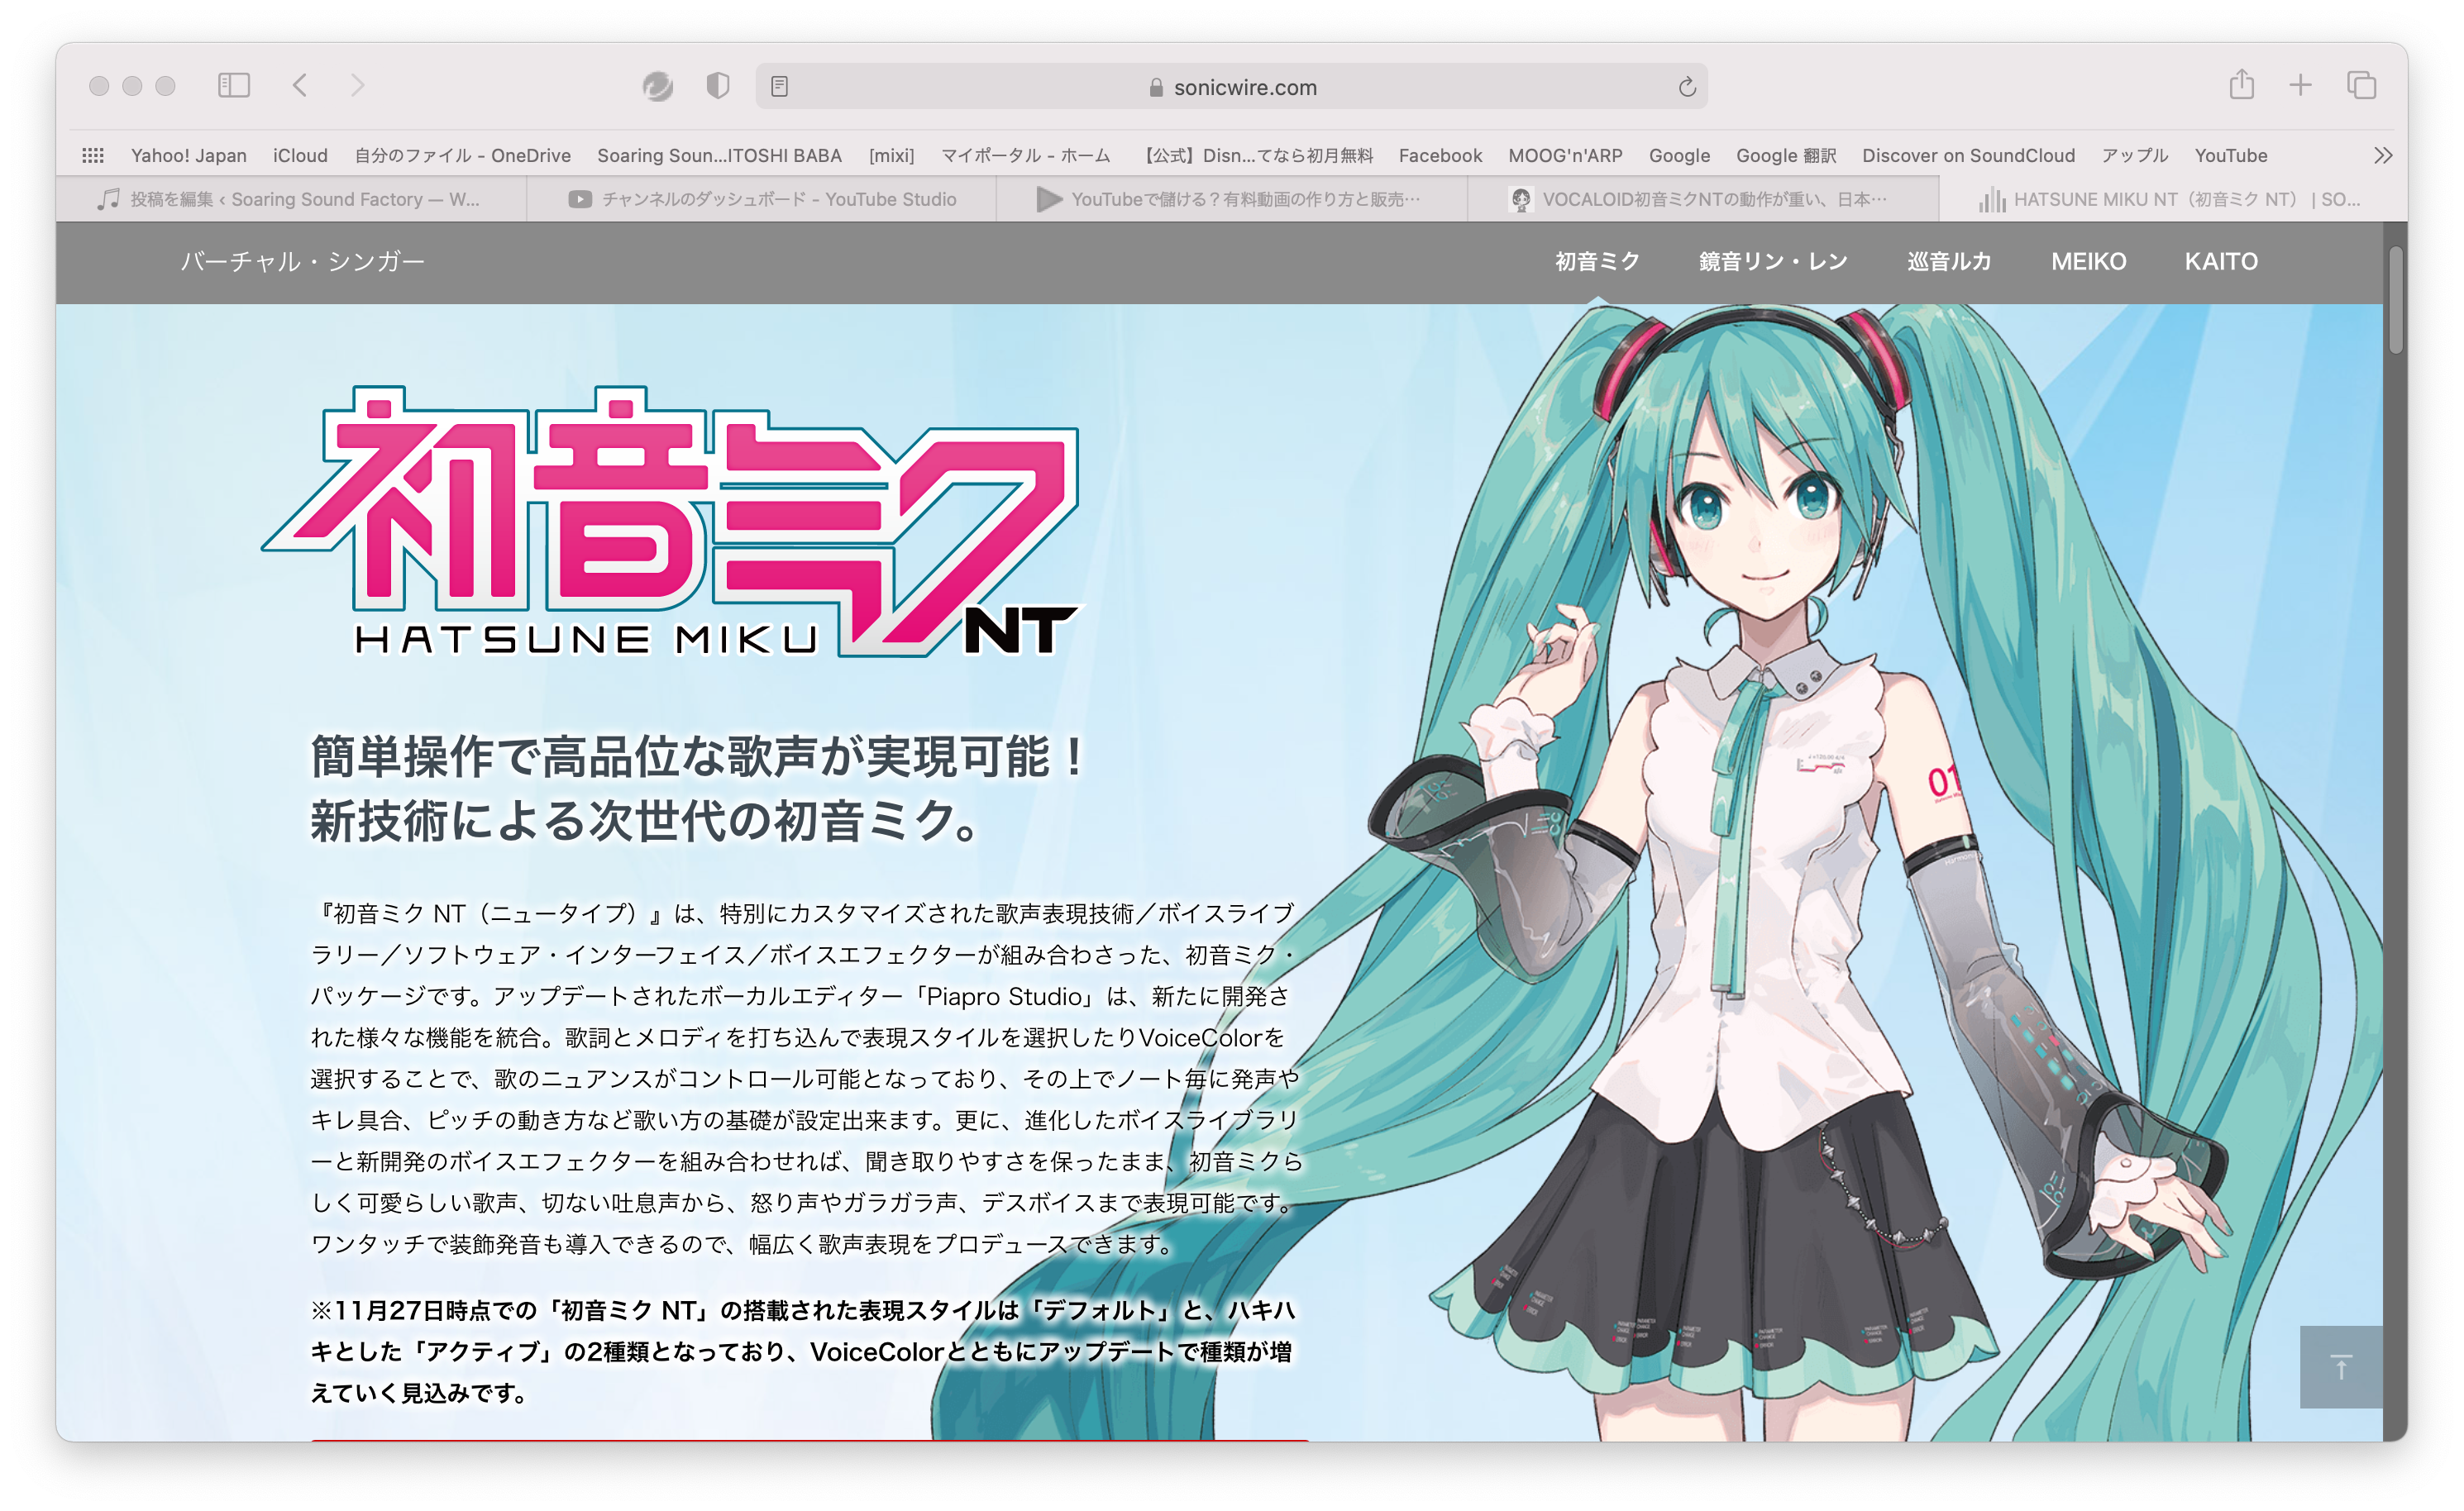The height and width of the screenshot is (1511, 2464).
Task: Click the scroll-to-top arrow button
Action: (2340, 1366)
